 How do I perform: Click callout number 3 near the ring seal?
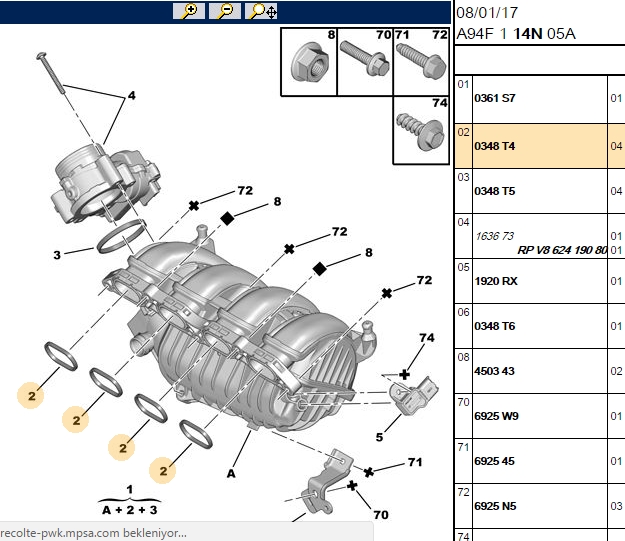click(x=57, y=255)
